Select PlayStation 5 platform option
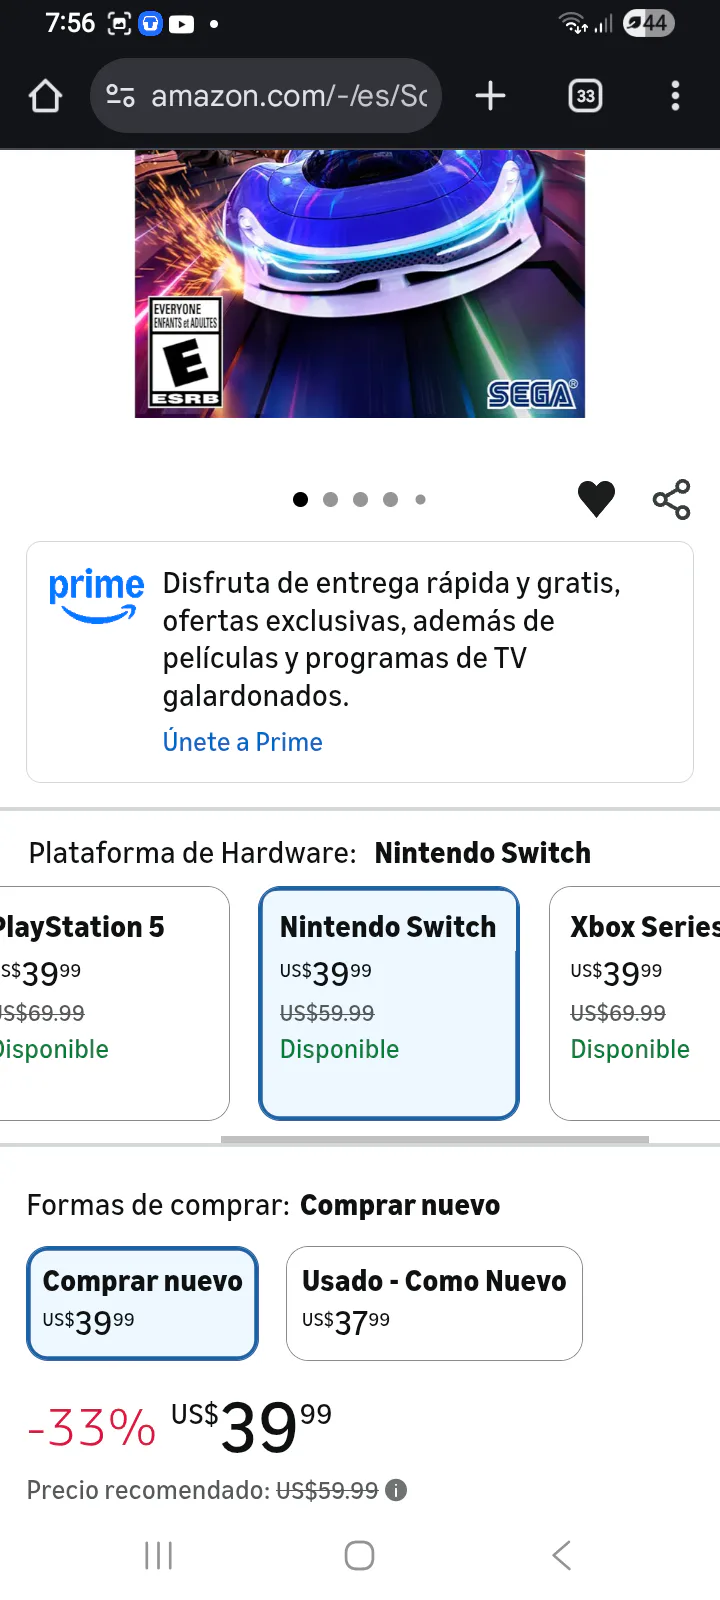The height and width of the screenshot is (1600, 720). pyautogui.click(x=110, y=1002)
